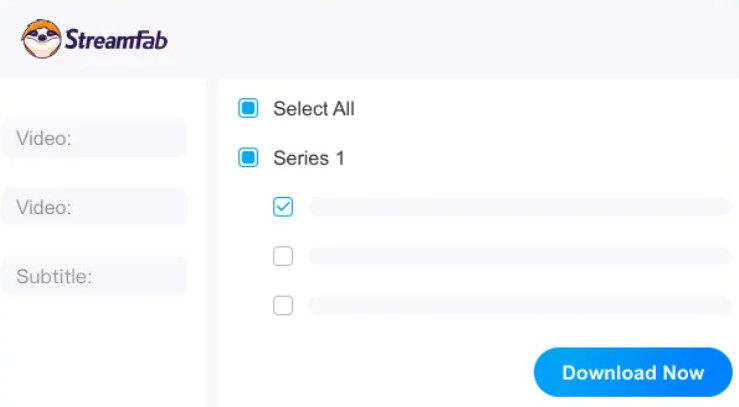Click the Select All label text
The height and width of the screenshot is (407, 739).
point(314,109)
